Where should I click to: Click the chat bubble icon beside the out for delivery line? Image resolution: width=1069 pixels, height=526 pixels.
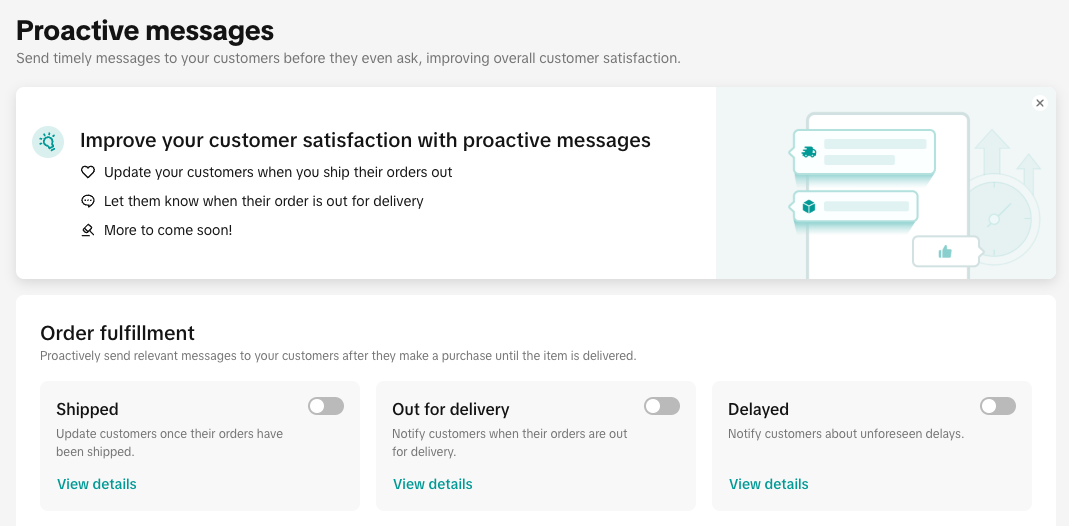click(88, 201)
